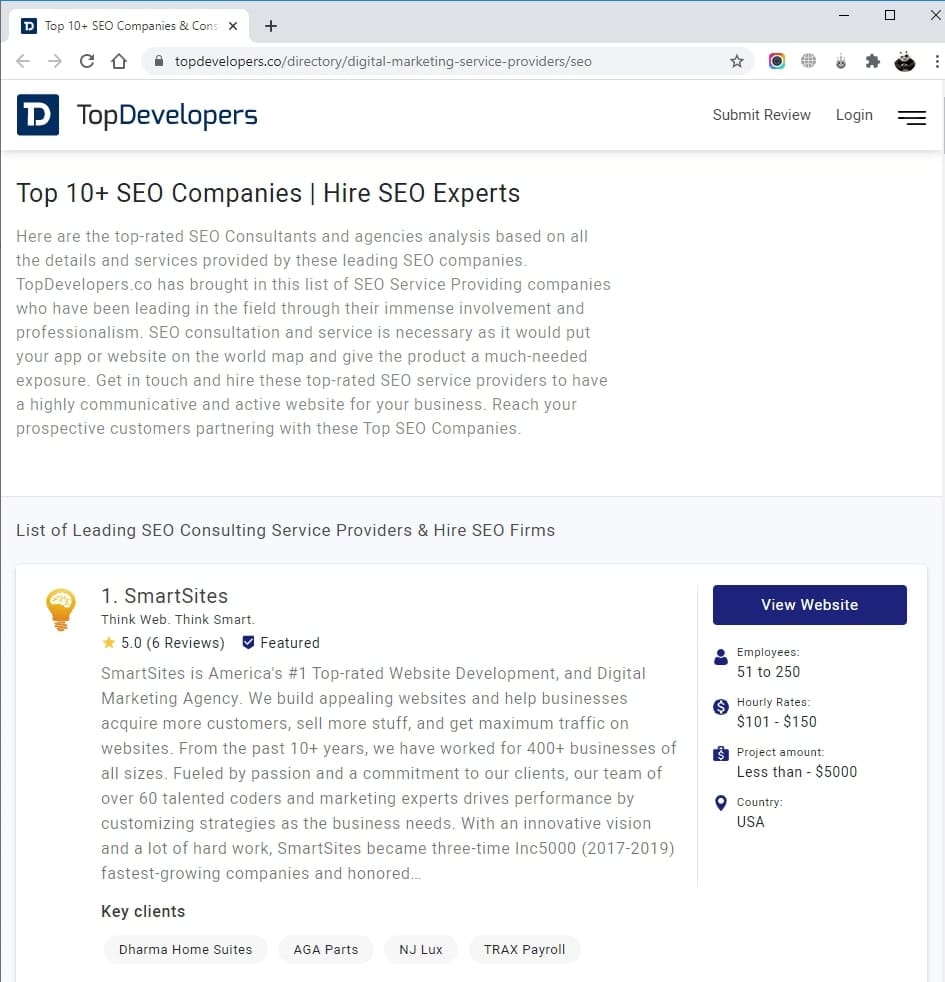
Task: Click the SmartSites lightbulb logo
Action: click(61, 609)
